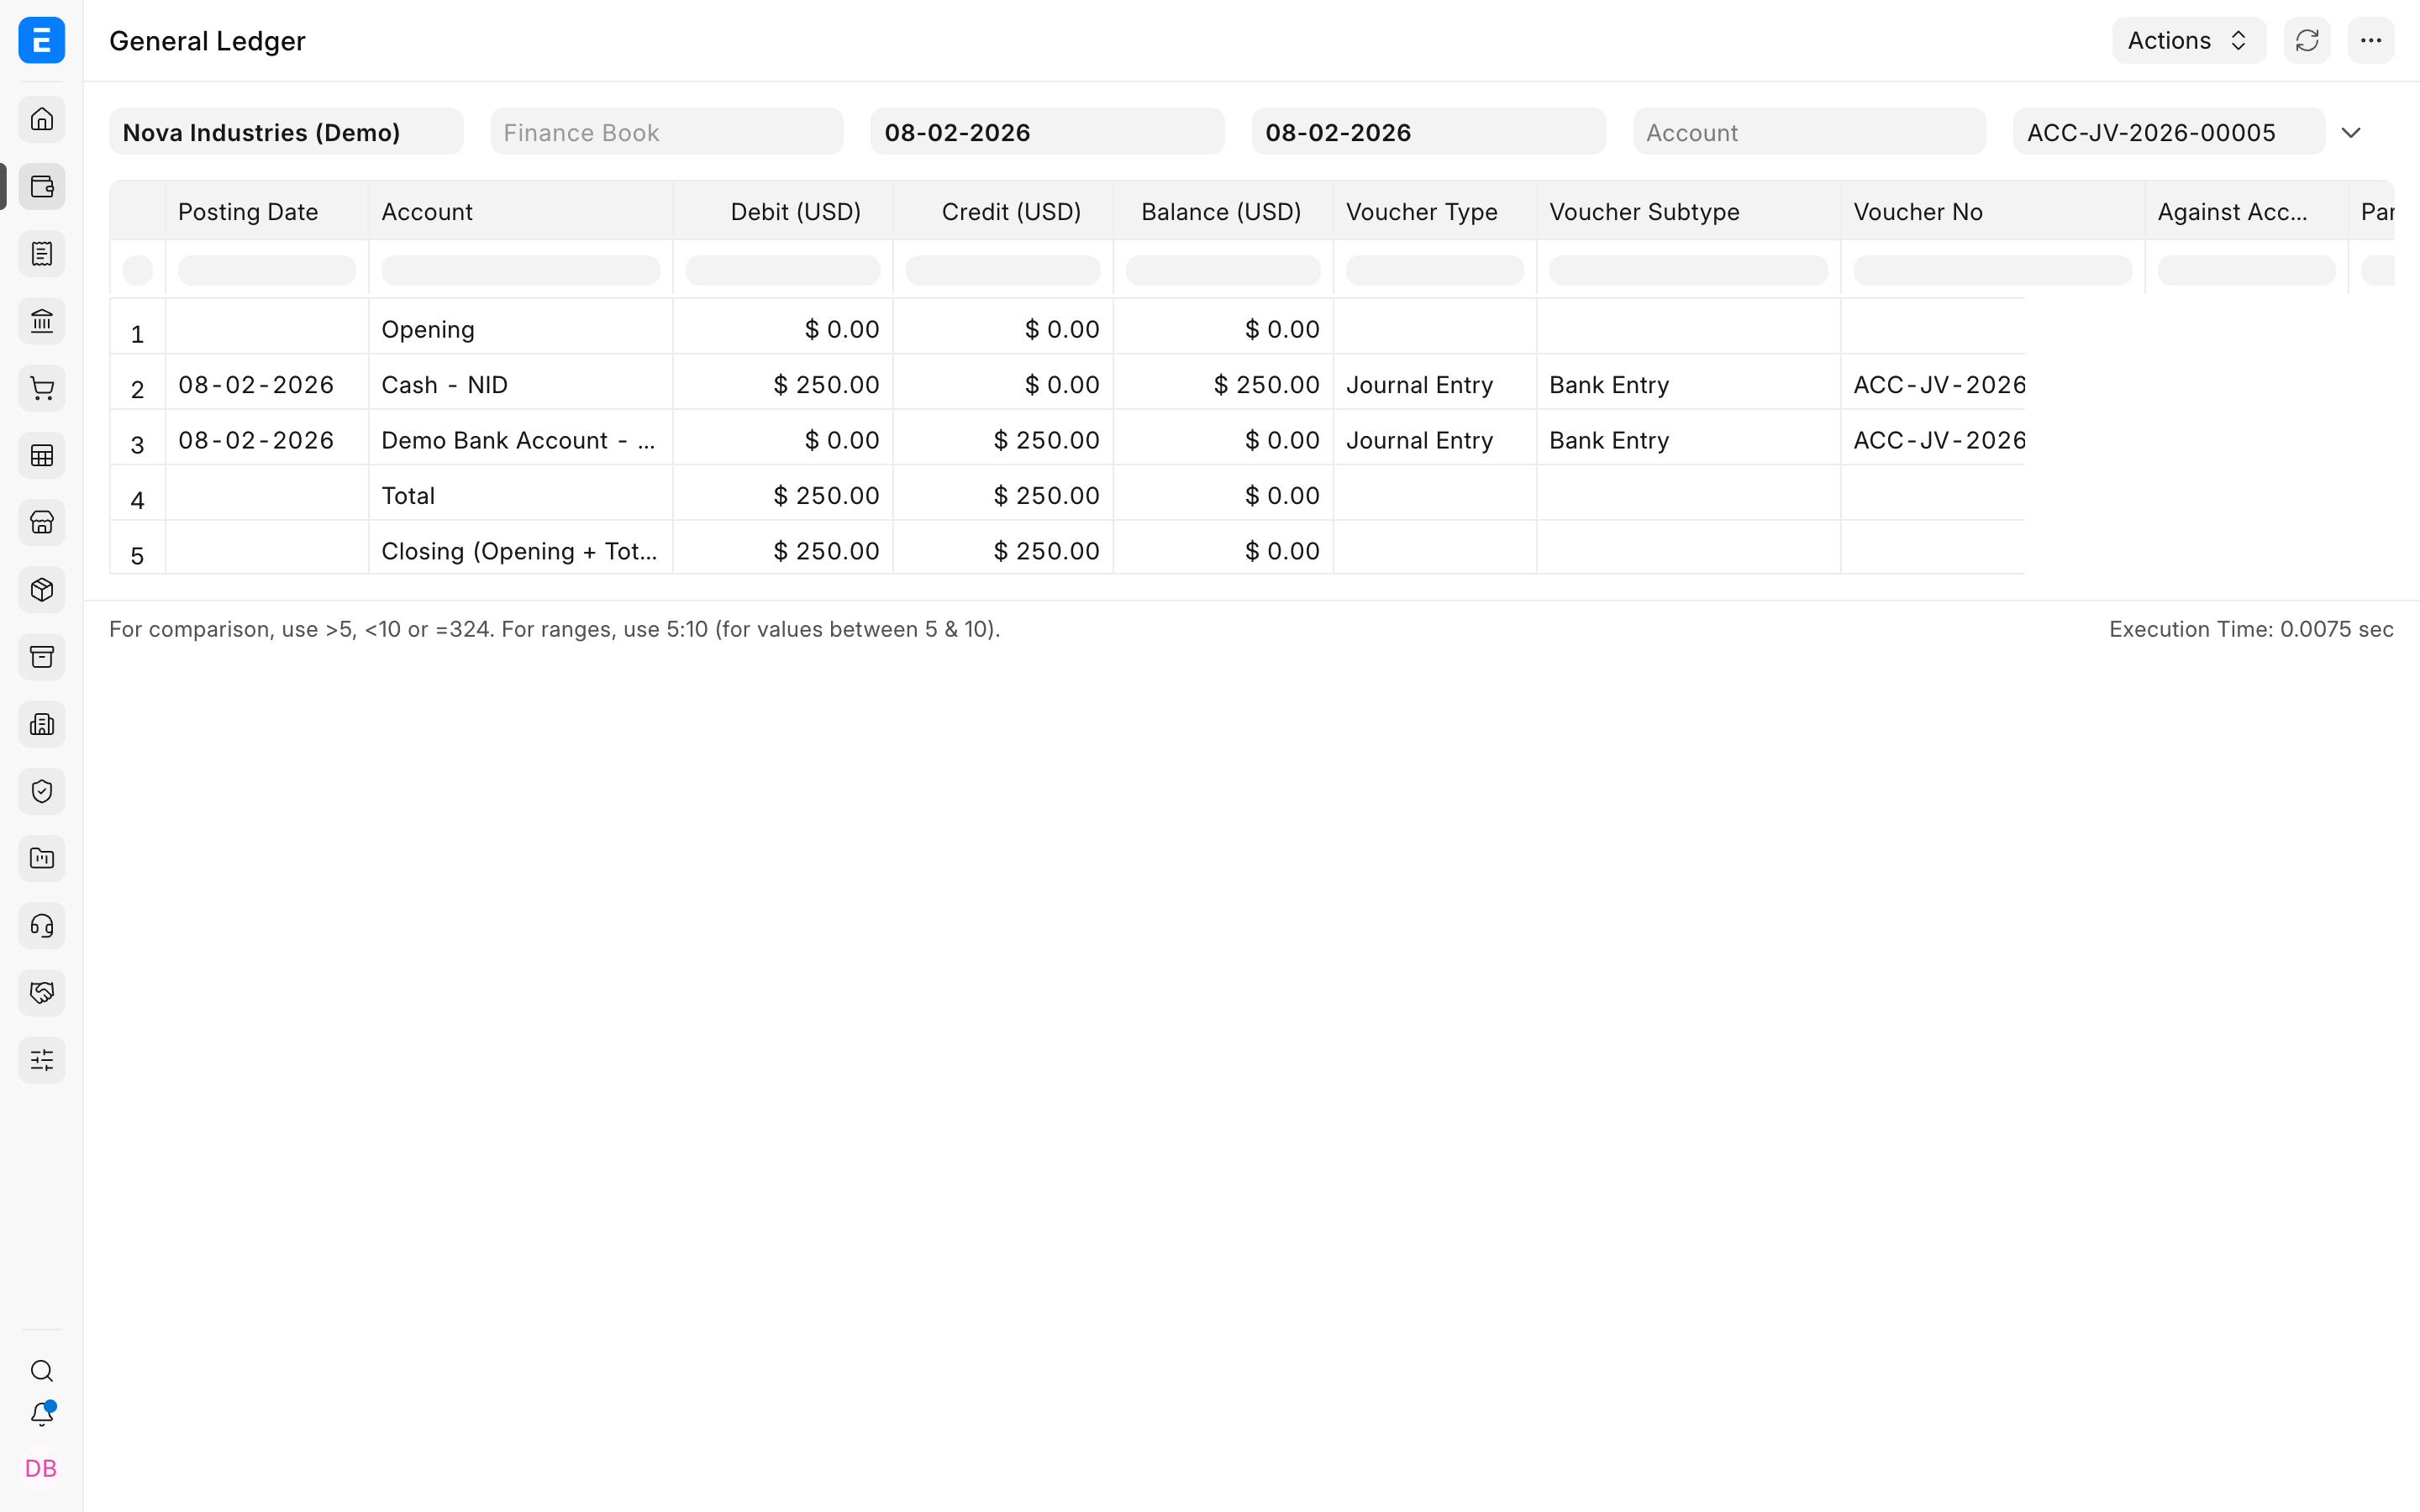Open the folder chart Projects icon
Viewport: 2420px width, 1512px height.
point(42,858)
